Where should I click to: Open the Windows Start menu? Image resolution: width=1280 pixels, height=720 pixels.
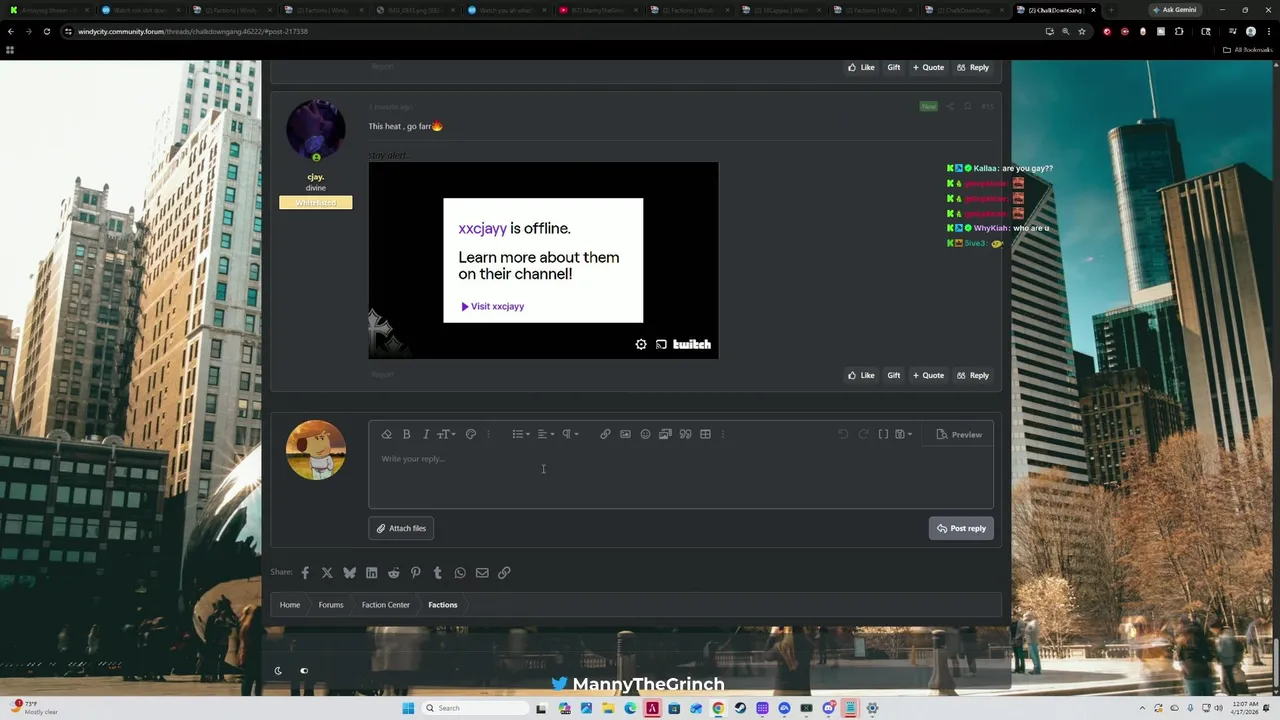coord(408,708)
